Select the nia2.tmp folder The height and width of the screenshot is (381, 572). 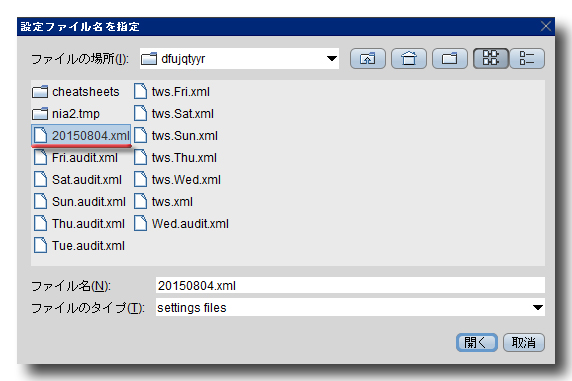[66, 114]
